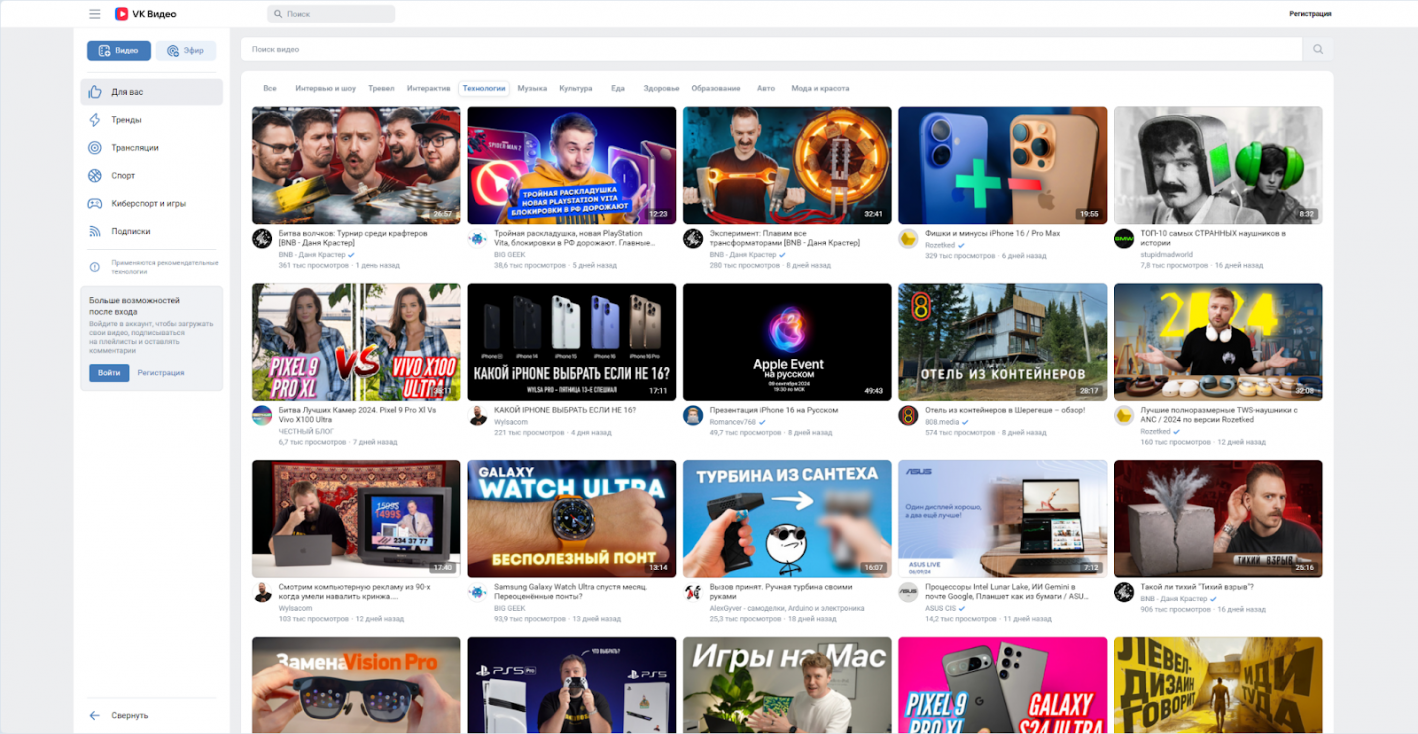Screen dimensions: 1418x734
Task: Focus the header Поиск search field
Action: (x=331, y=14)
